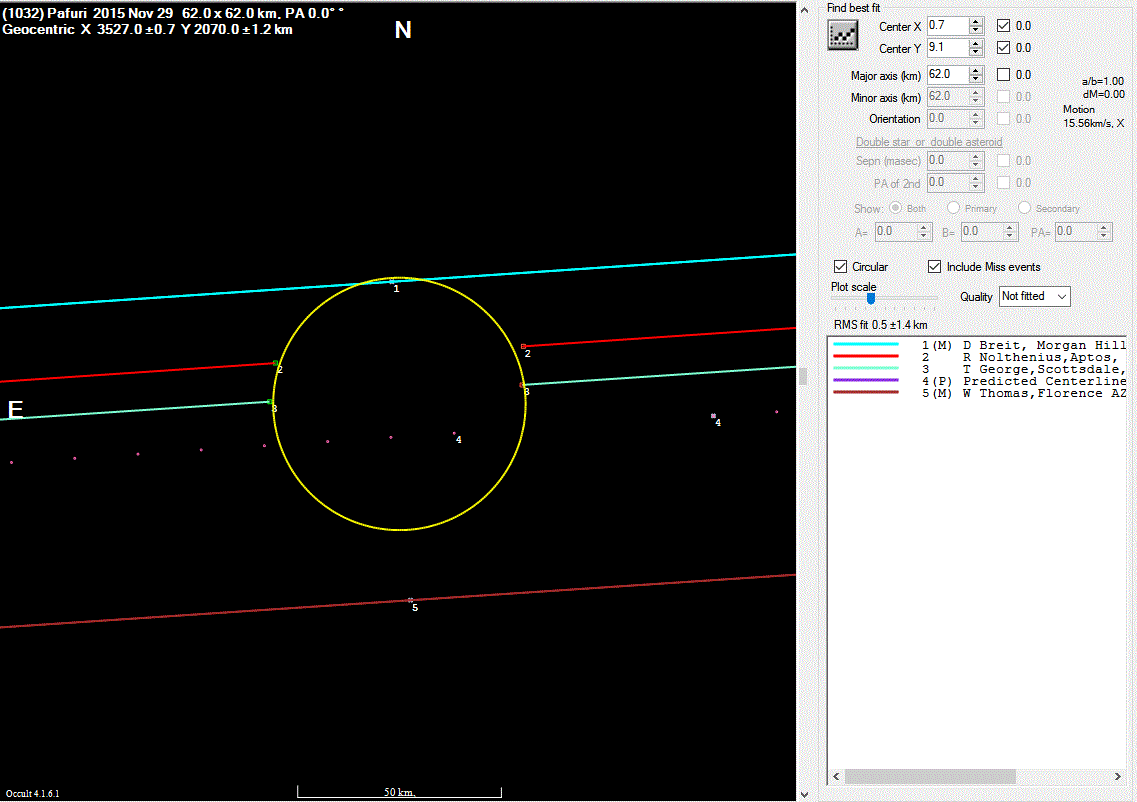
Task: Select observer 3 T George, Scottsdale
Action: click(978, 369)
